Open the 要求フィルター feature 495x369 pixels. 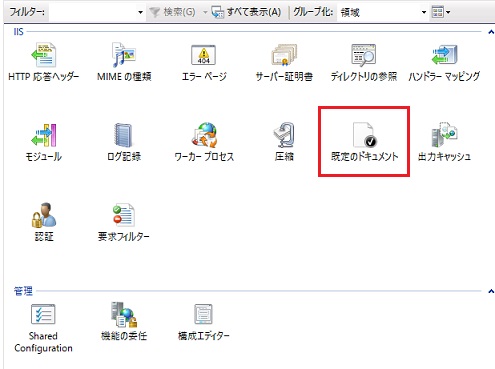[x=124, y=222]
